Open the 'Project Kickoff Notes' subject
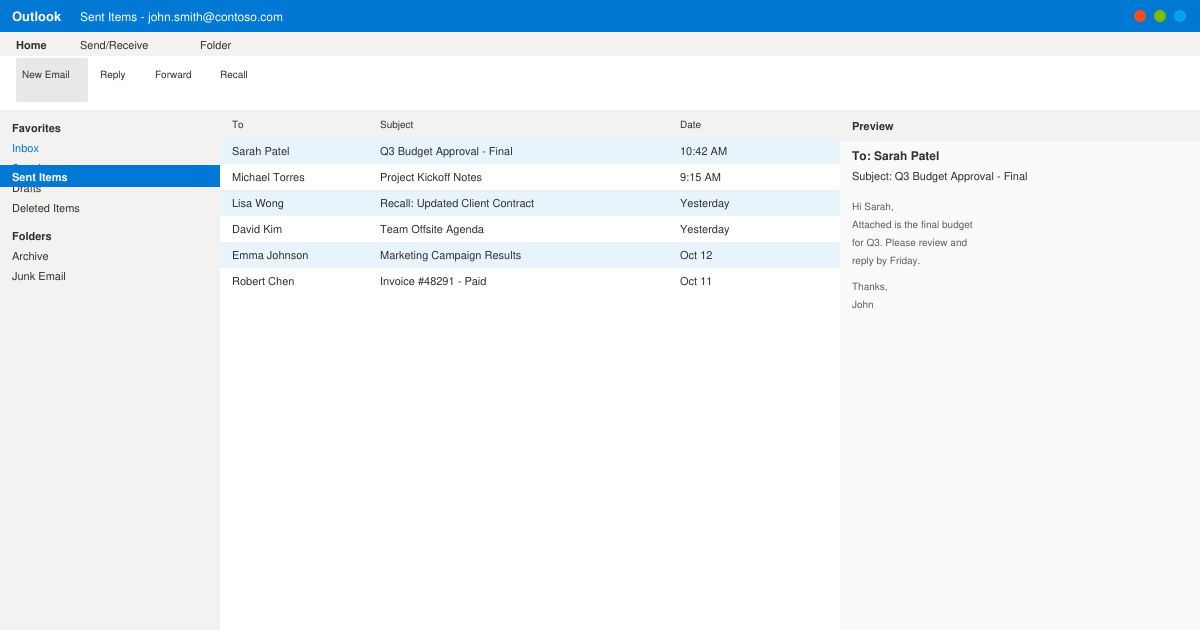The image size is (1200, 630). [431, 177]
